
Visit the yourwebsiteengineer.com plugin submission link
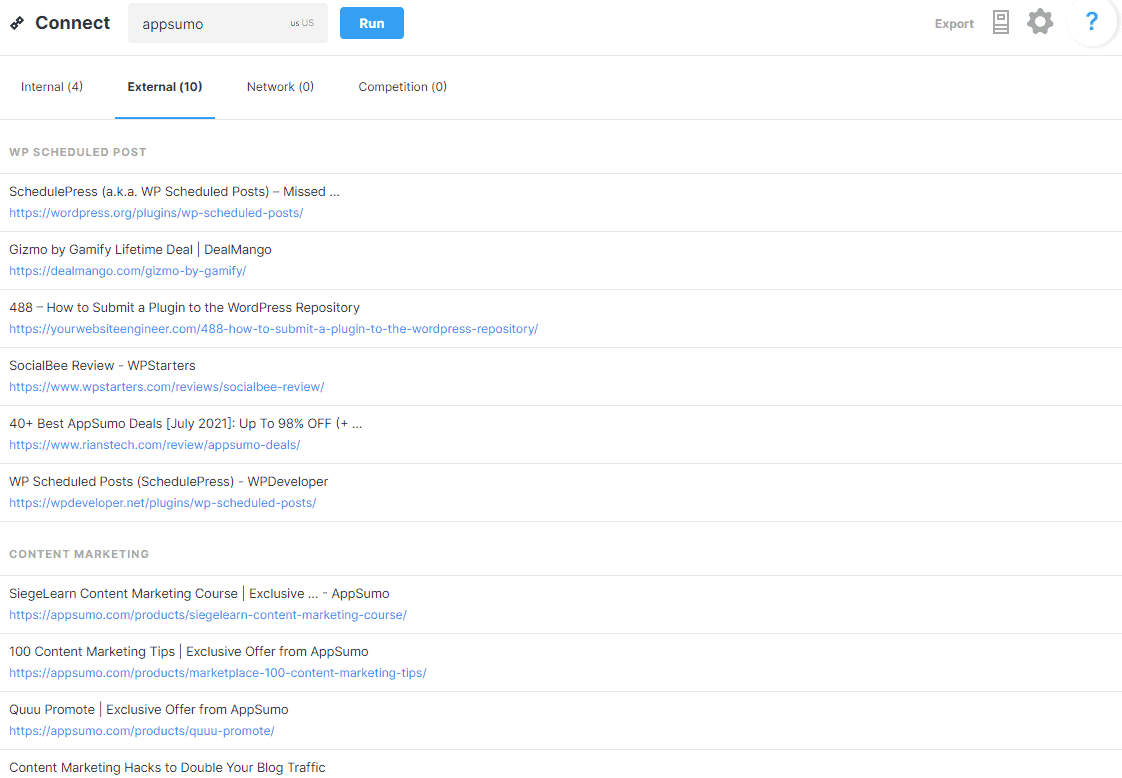pos(273,329)
